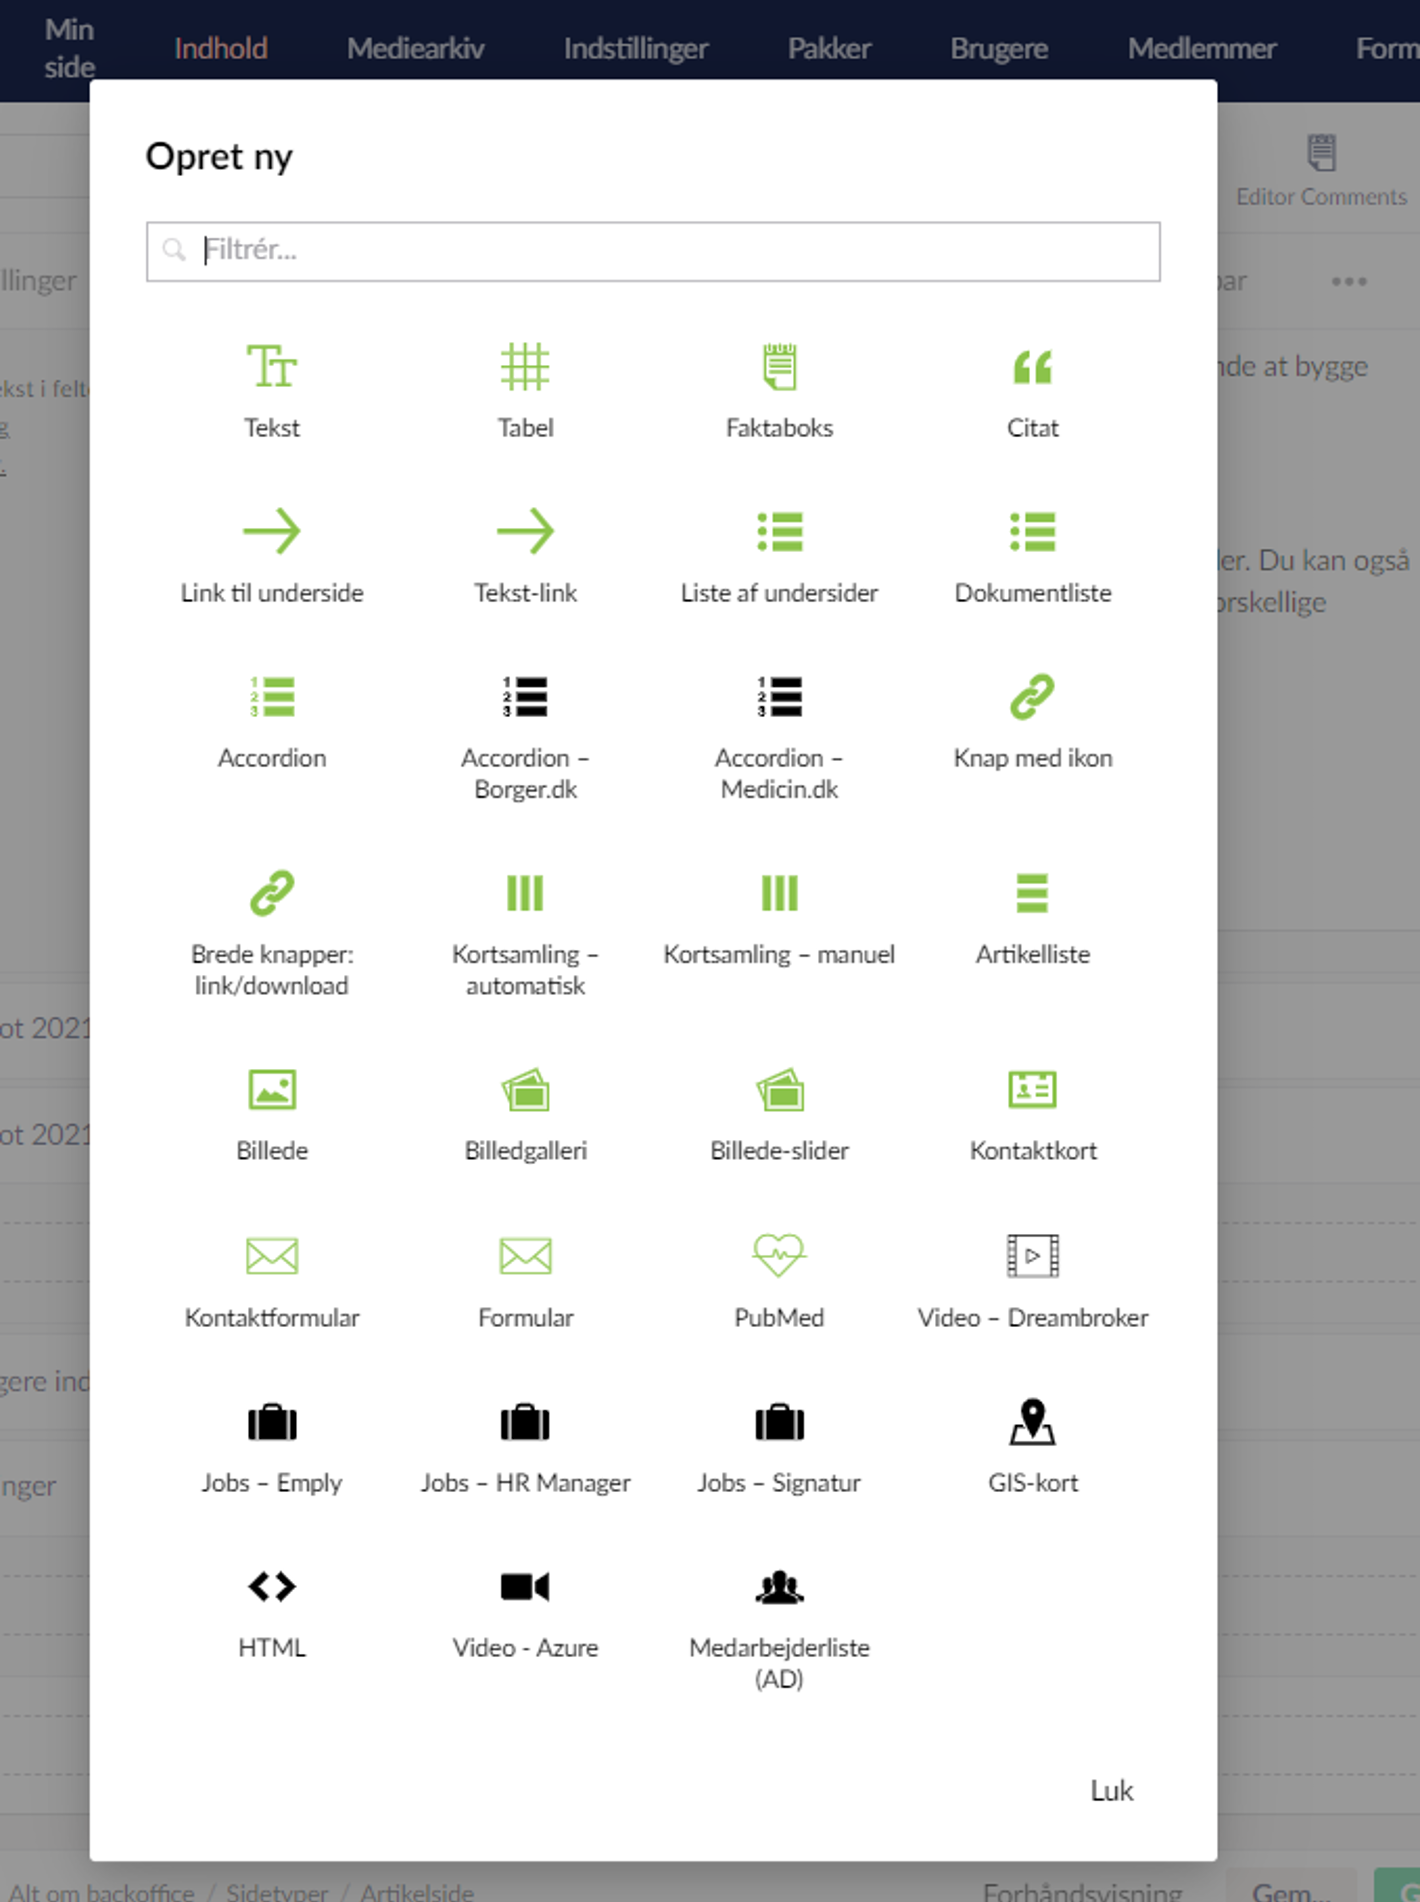Close the dialog with Luk
Viewport: 1420px width, 1902px height.
click(x=1111, y=1790)
